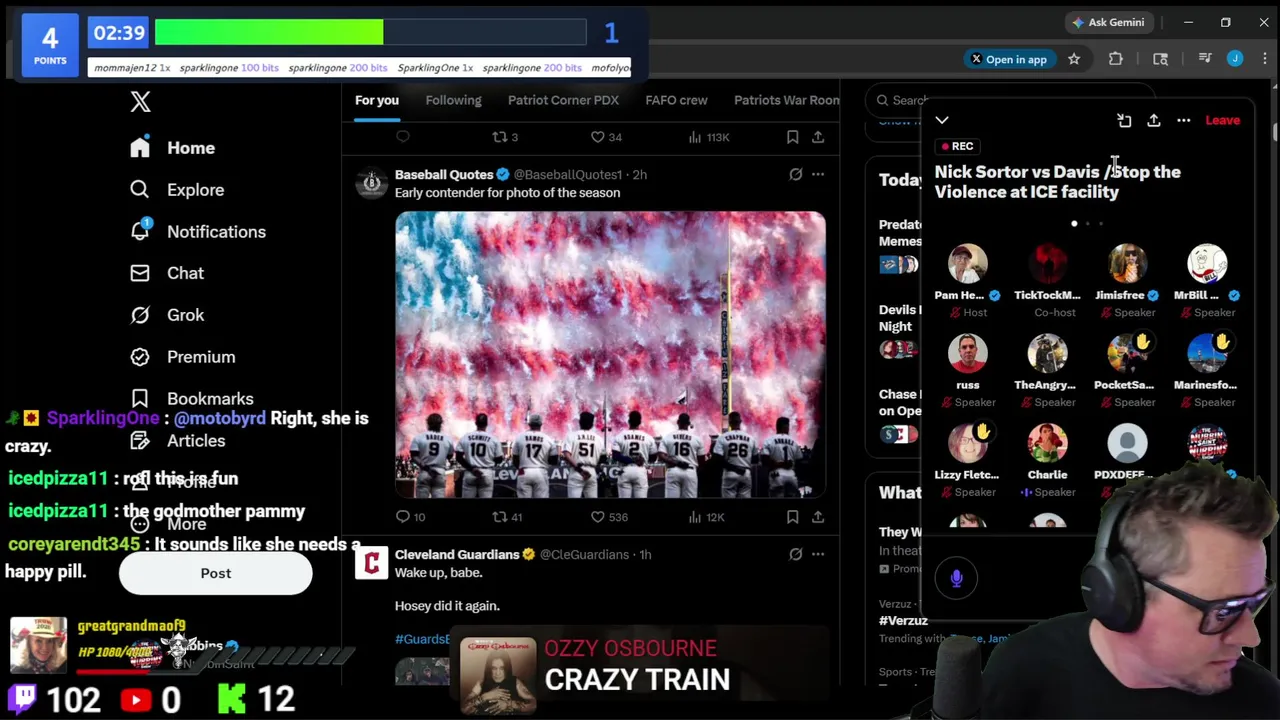Select speaker Charlie avatar
This screenshot has width=1280, height=720.
coord(1047,444)
